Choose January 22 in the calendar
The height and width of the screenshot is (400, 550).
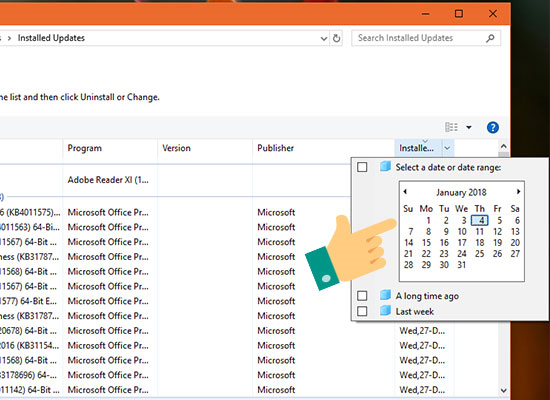[x=426, y=254]
